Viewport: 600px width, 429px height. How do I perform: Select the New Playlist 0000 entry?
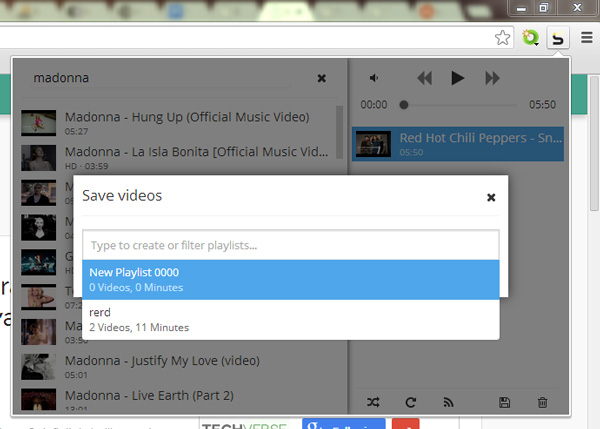coord(291,280)
